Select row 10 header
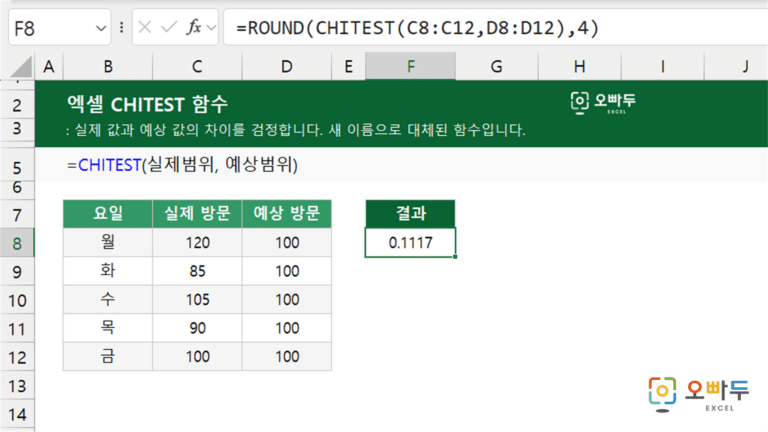Viewport: 768px width, 432px height. click(x=17, y=300)
